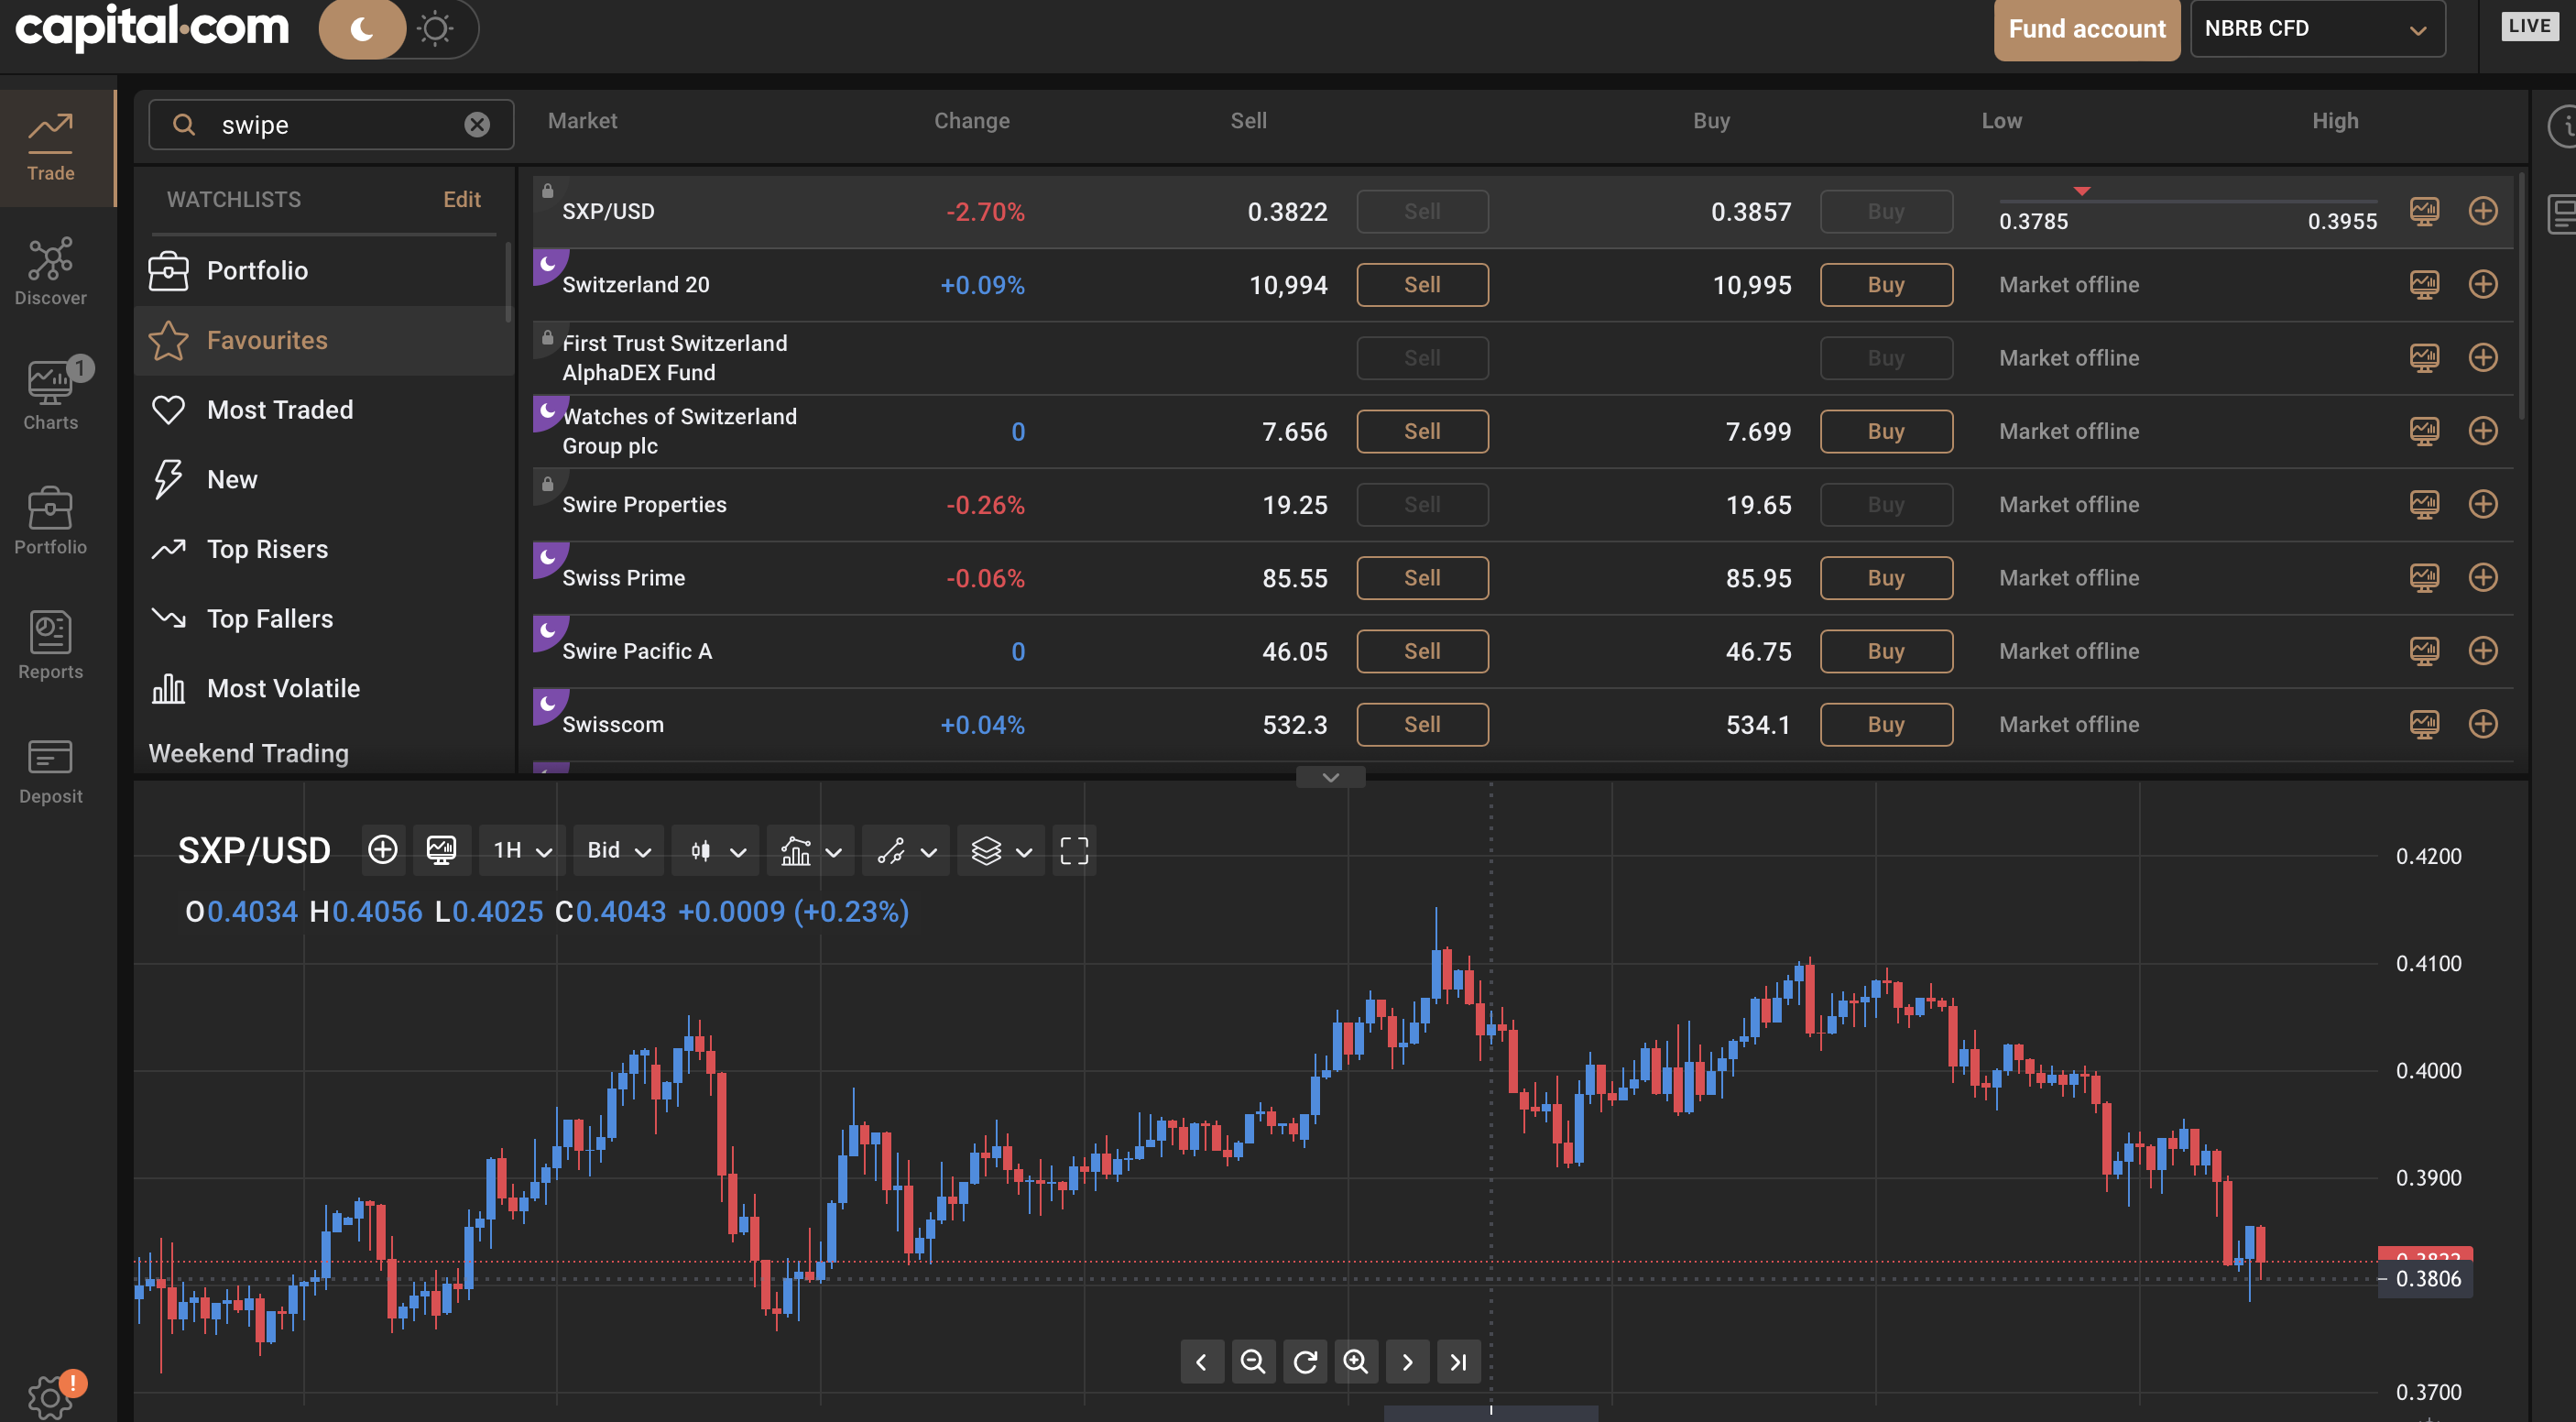Add Switzerland 20 to watchlist plus icon
This screenshot has width=2576, height=1422.
pyautogui.click(x=2482, y=284)
